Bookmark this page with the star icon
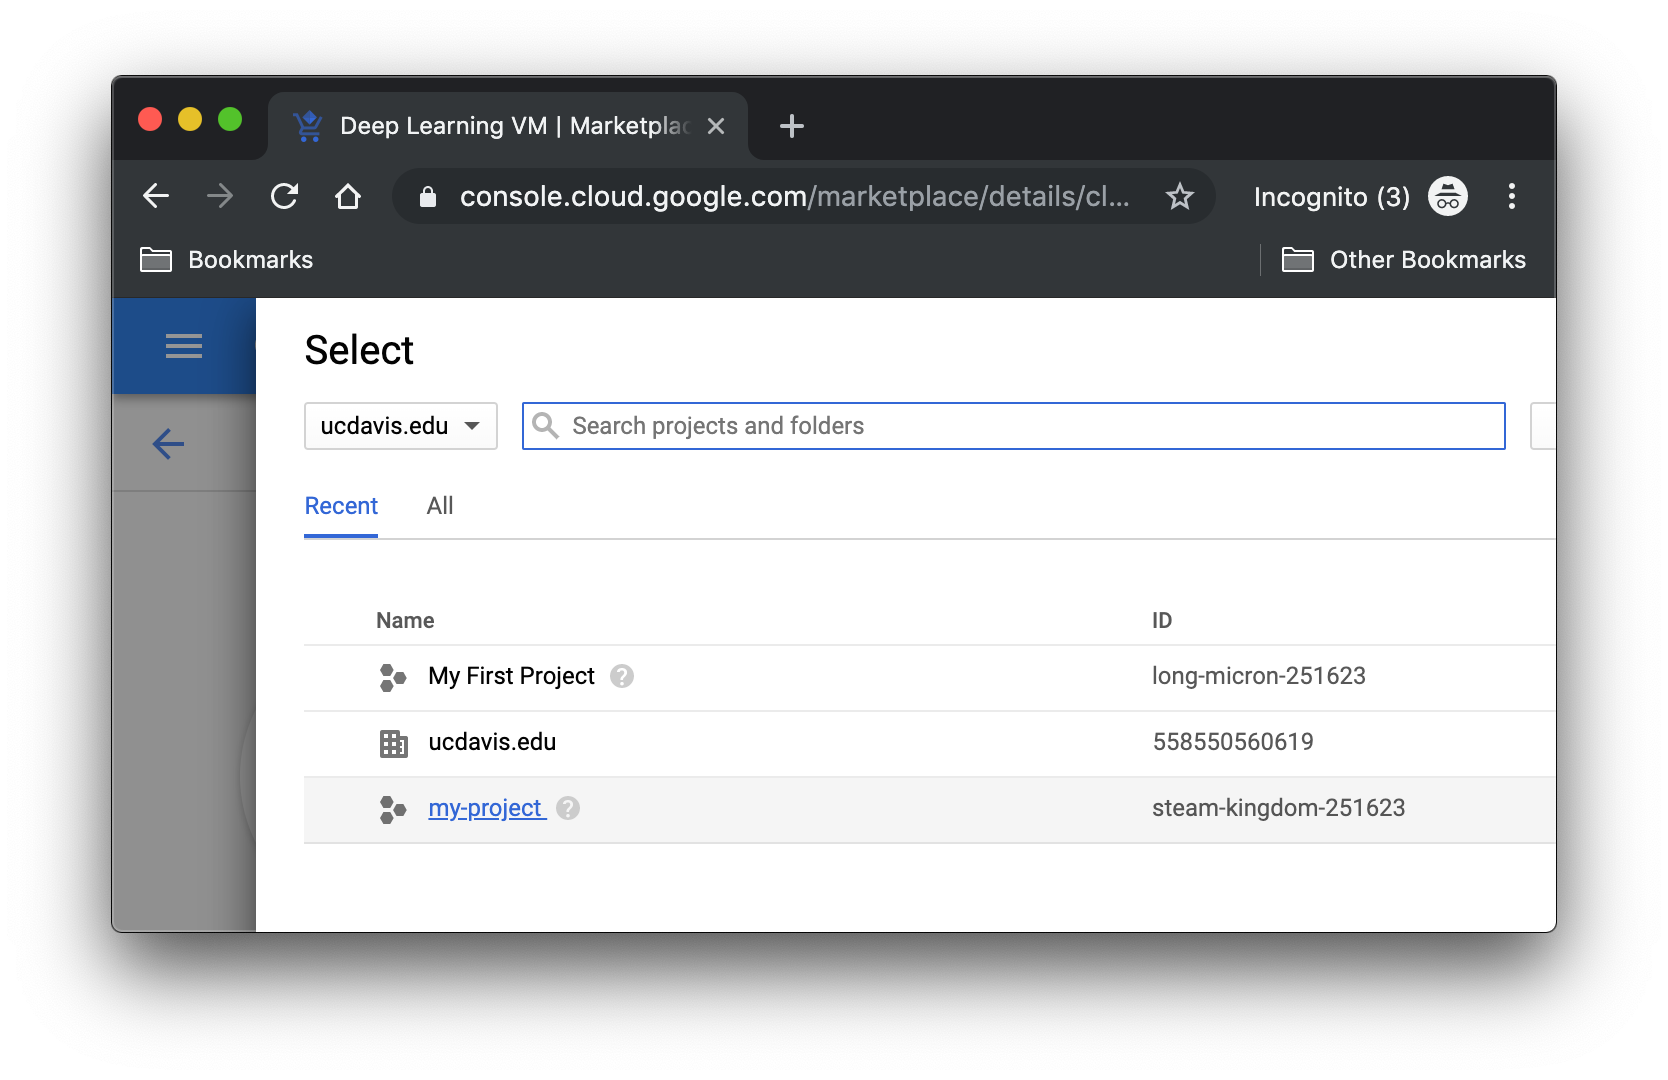 [x=1180, y=196]
